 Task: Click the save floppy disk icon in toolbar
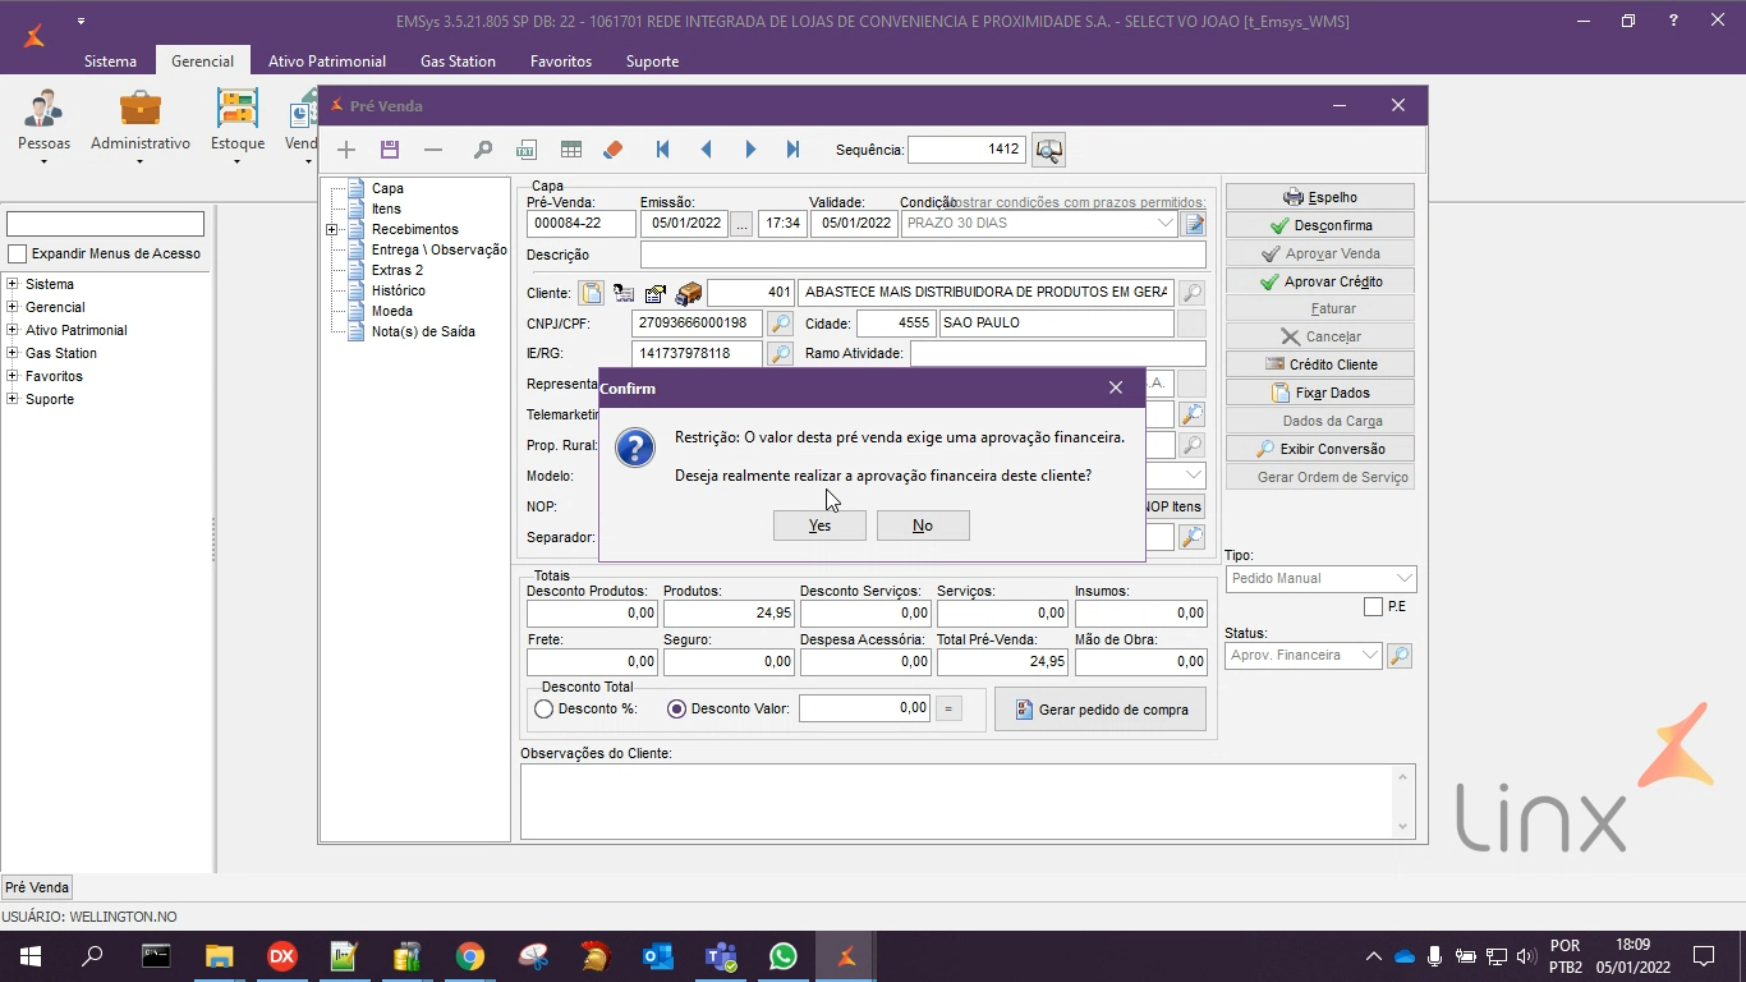pos(390,150)
